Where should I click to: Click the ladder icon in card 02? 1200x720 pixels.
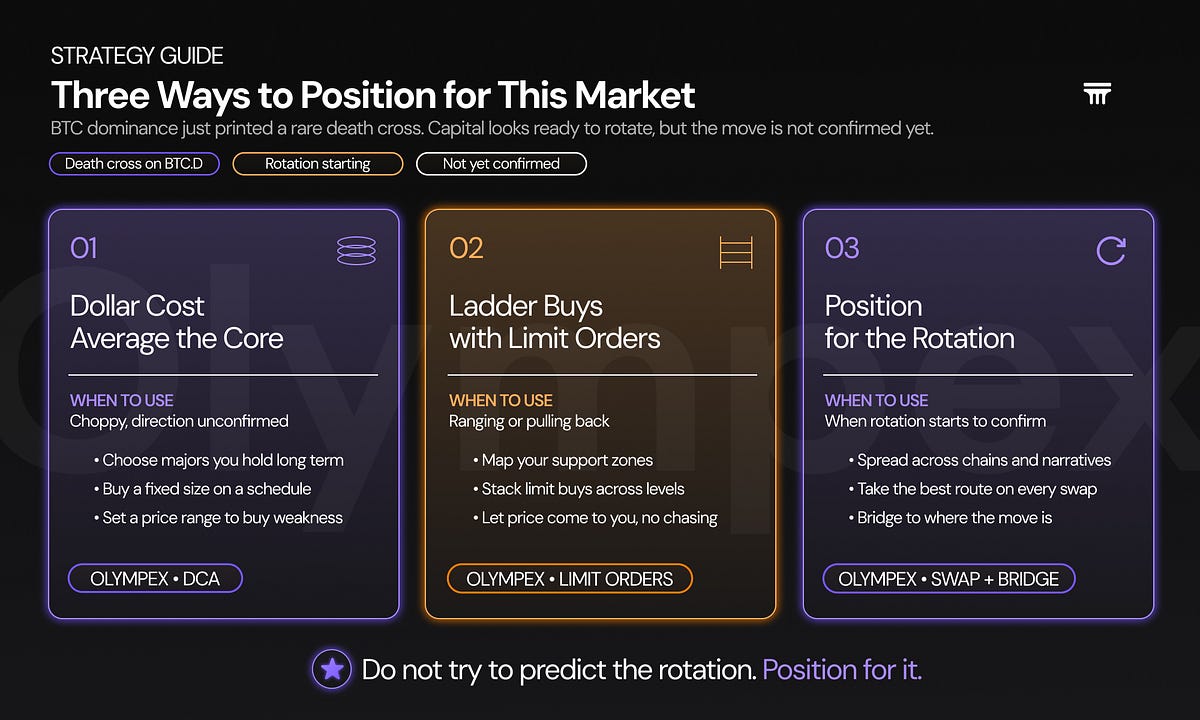click(x=736, y=252)
